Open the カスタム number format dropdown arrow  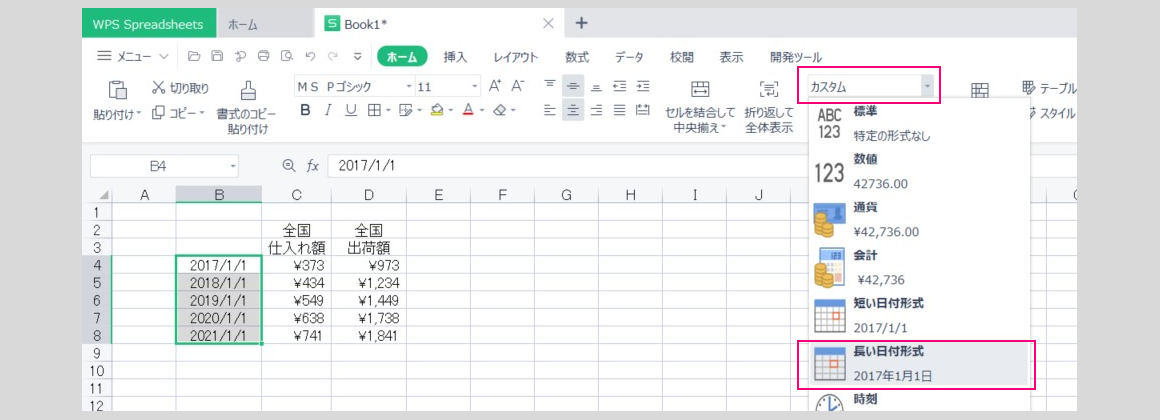(x=927, y=87)
